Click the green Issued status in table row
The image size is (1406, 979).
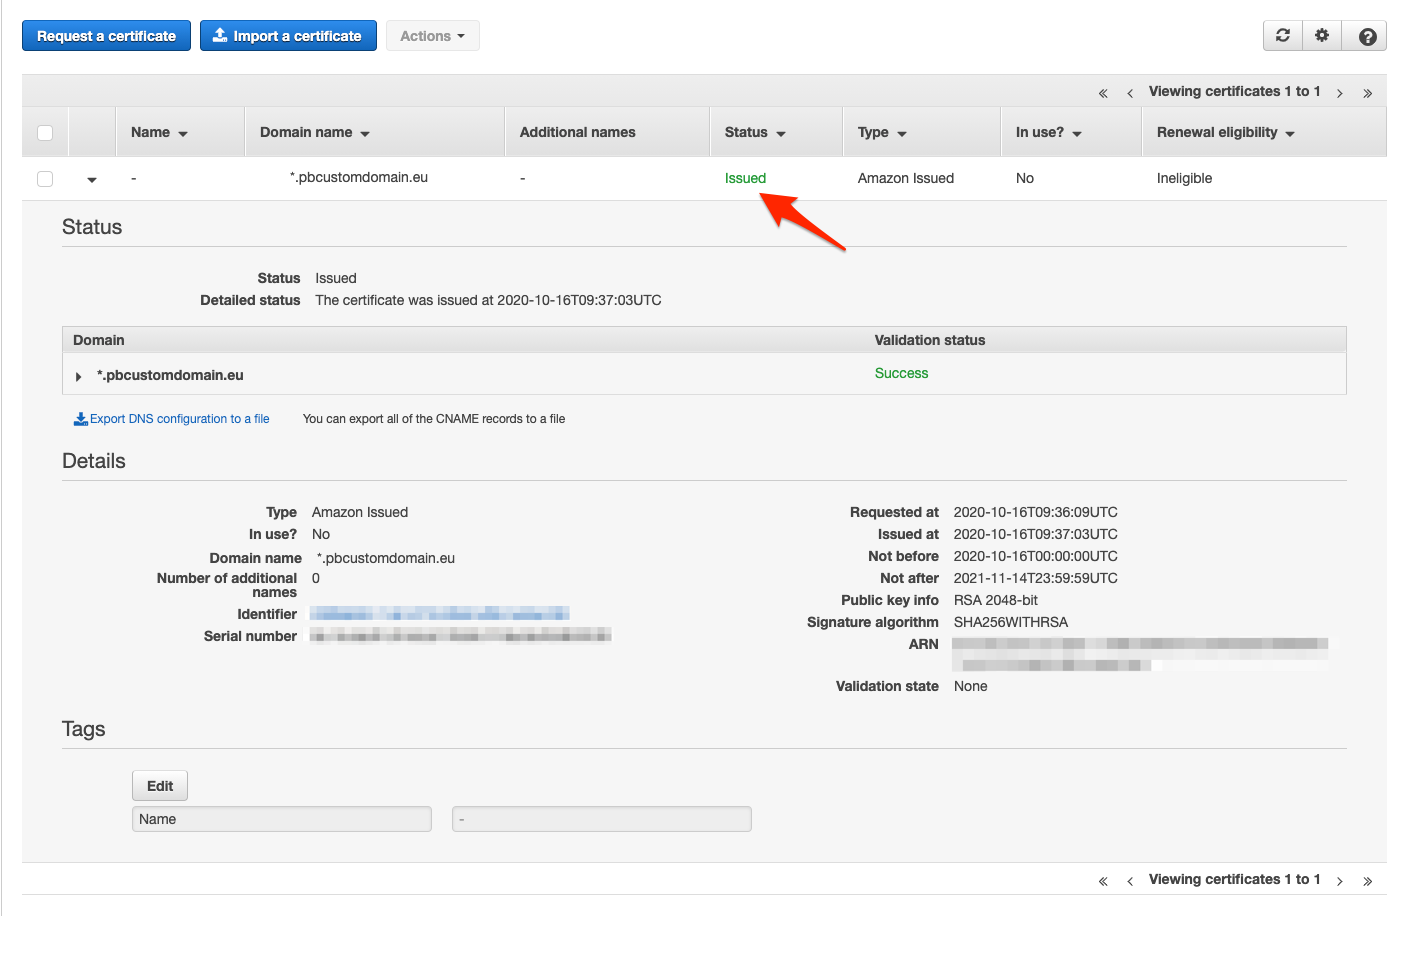pos(745,178)
